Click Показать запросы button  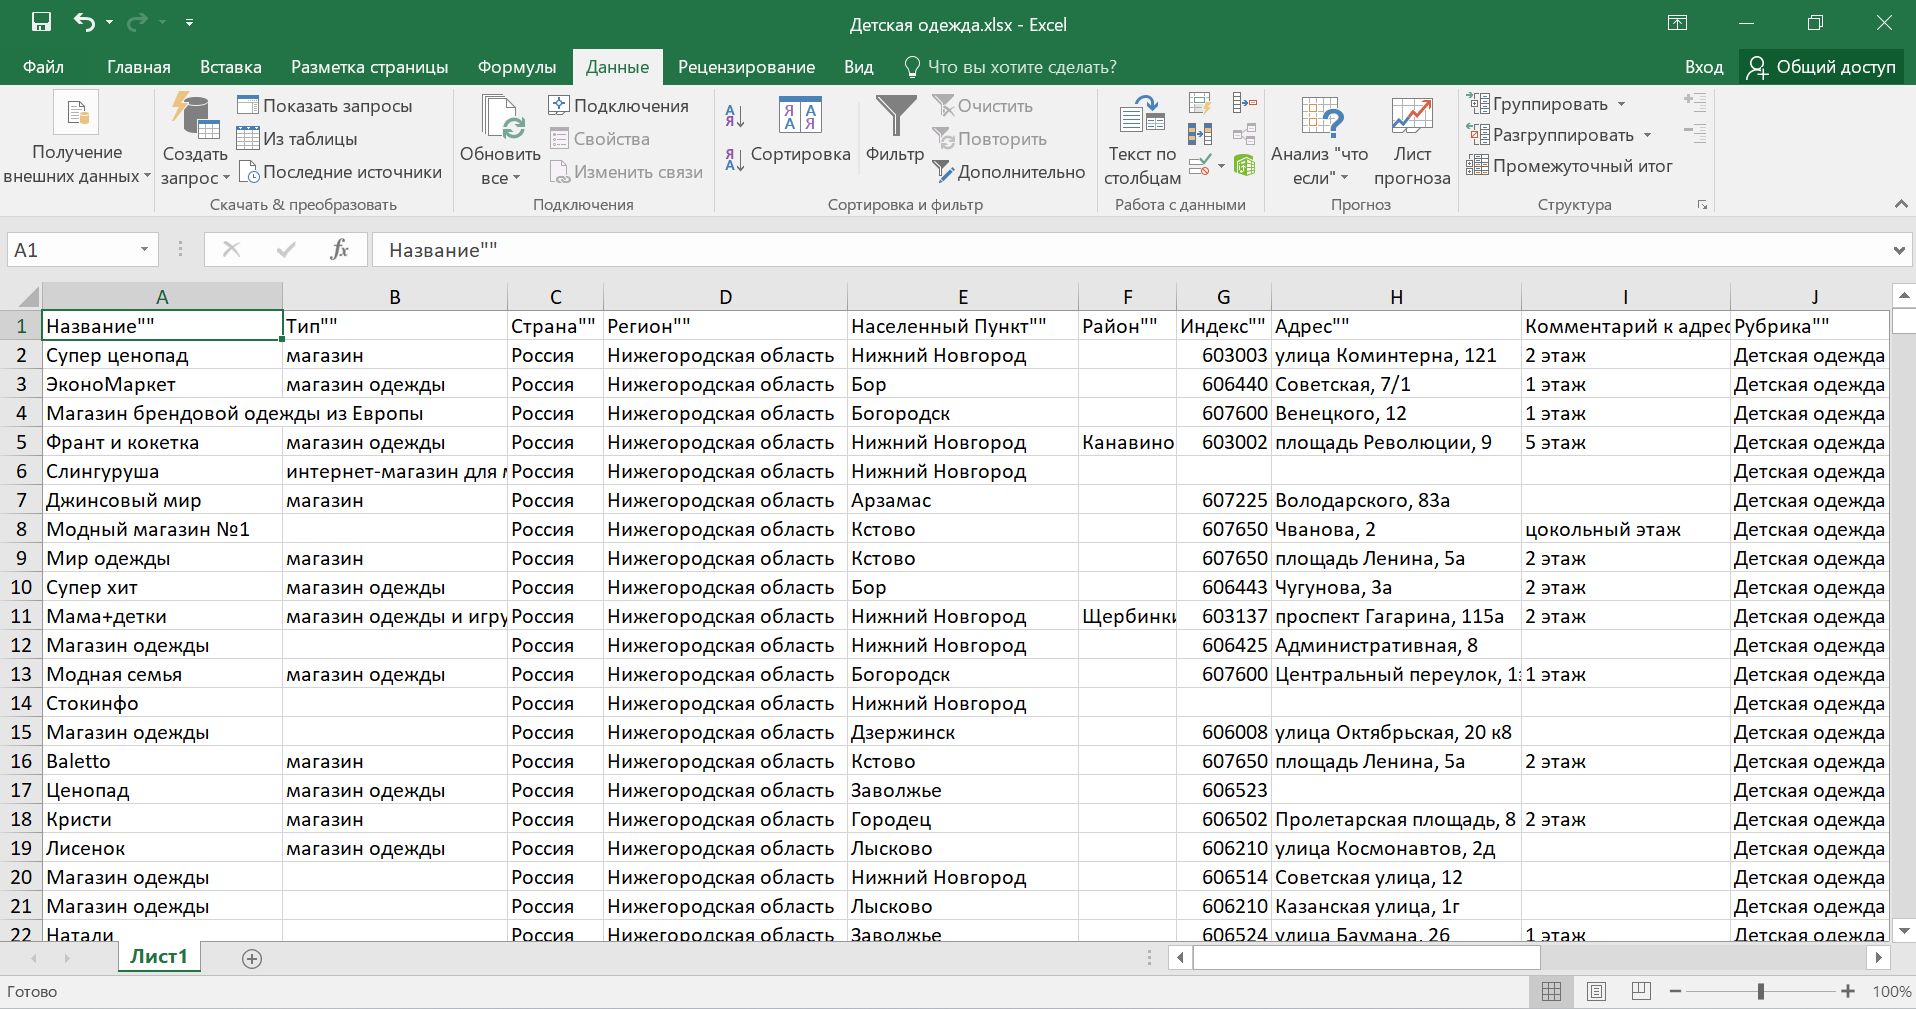(326, 106)
